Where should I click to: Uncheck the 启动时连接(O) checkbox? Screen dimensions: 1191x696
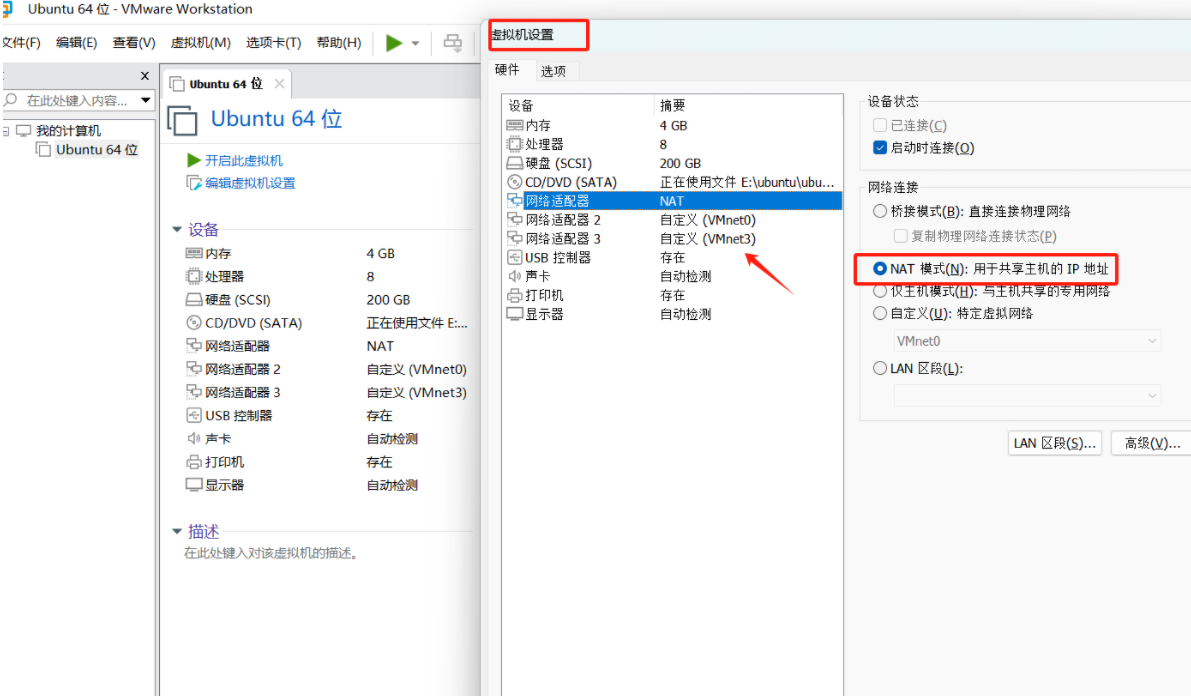[880, 147]
